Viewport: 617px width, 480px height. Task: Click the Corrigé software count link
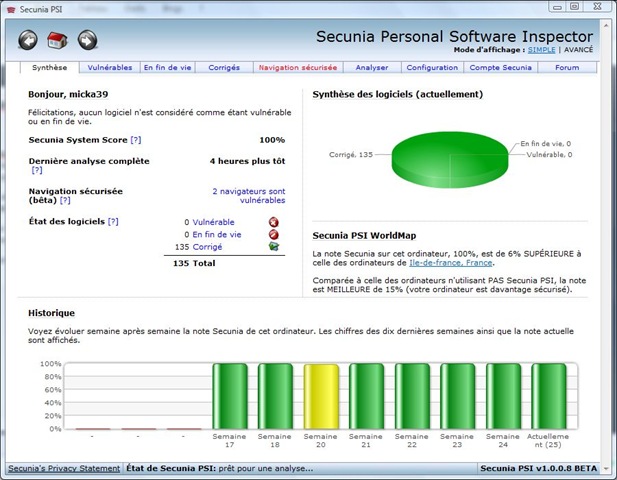click(x=207, y=247)
